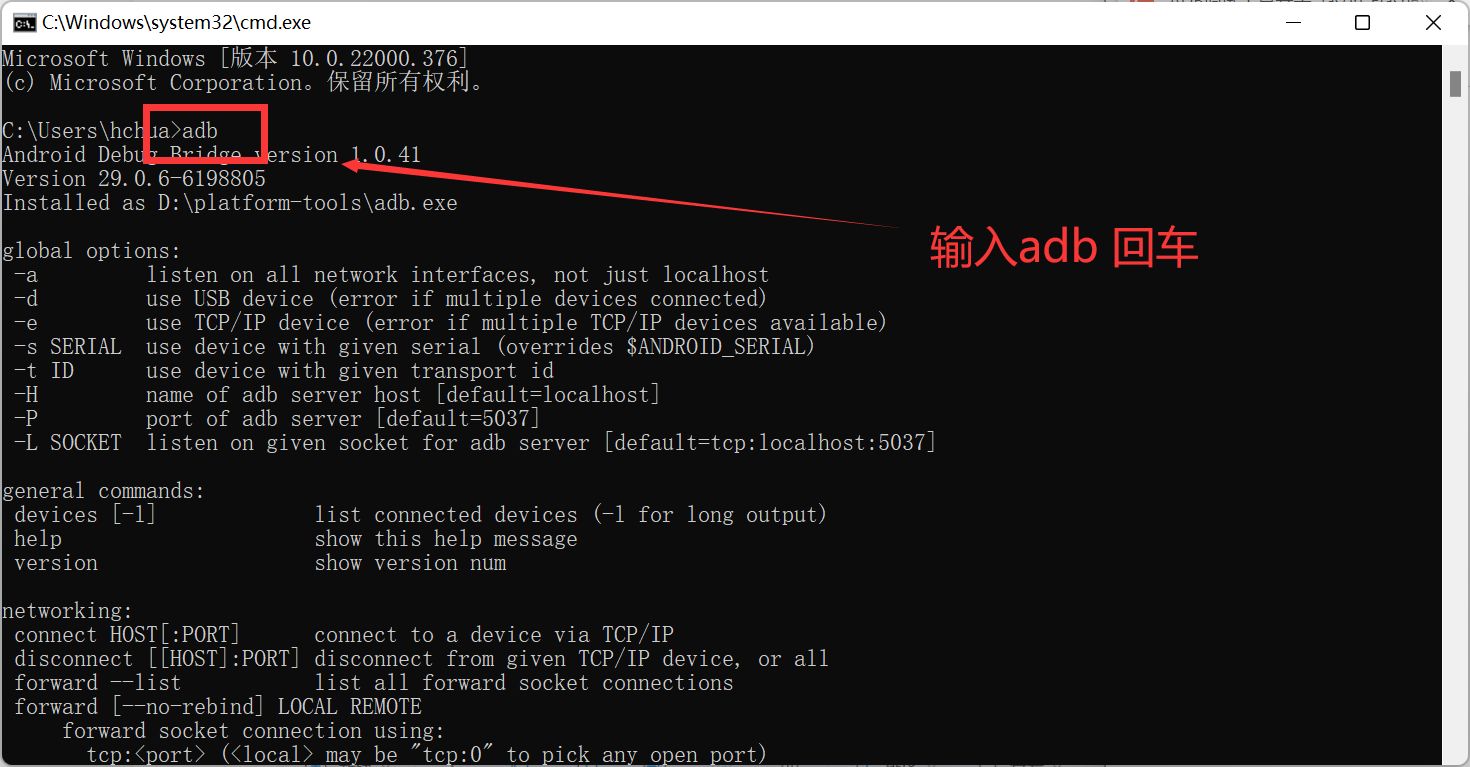Click the red 输入adb 回车 annotation
This screenshot has height=767, width=1470.
pos(1064,247)
